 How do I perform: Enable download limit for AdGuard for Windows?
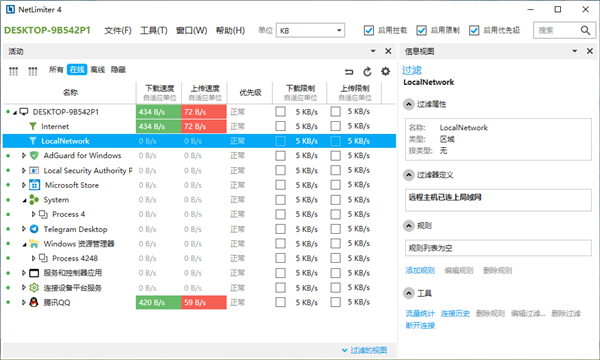280,156
